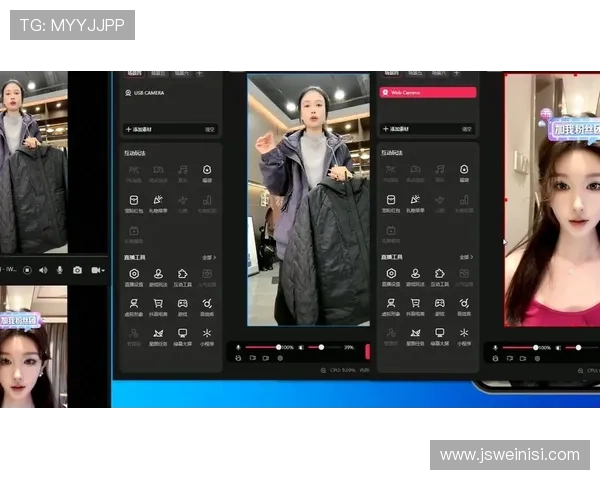Click 礼物荣誉 icon in the USB CAMERA panel
Viewport: 600px width, 480px height.
(x=158, y=201)
